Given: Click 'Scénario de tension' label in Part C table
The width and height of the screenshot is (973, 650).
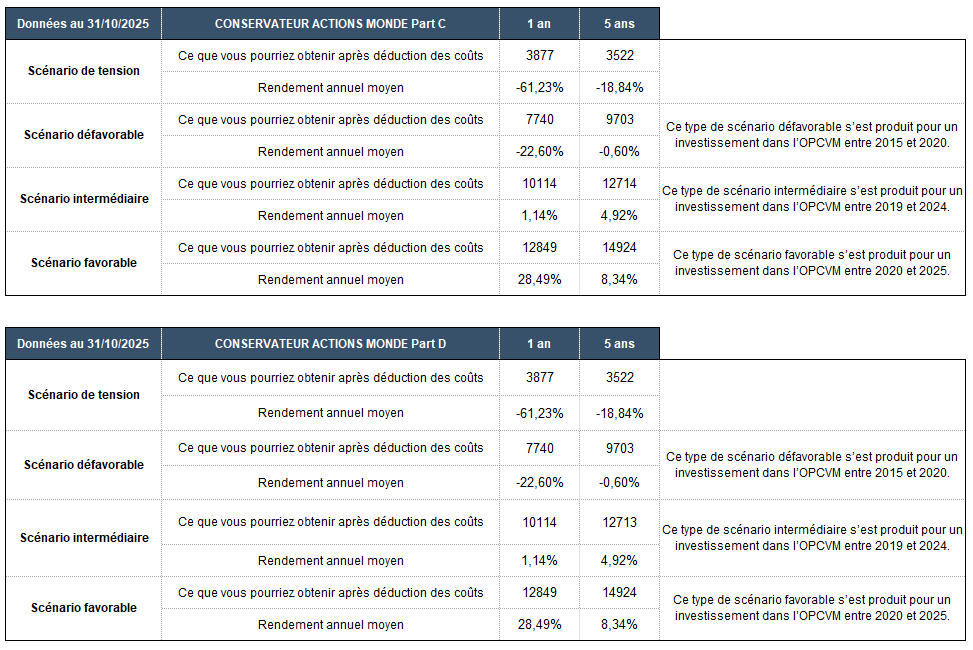Looking at the screenshot, I should [x=83, y=71].
